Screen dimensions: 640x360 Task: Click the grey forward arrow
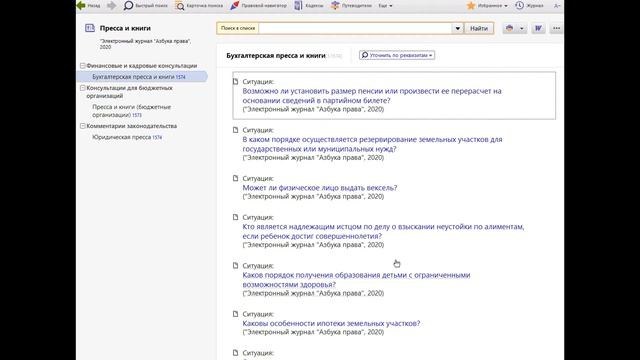click(x=111, y=6)
